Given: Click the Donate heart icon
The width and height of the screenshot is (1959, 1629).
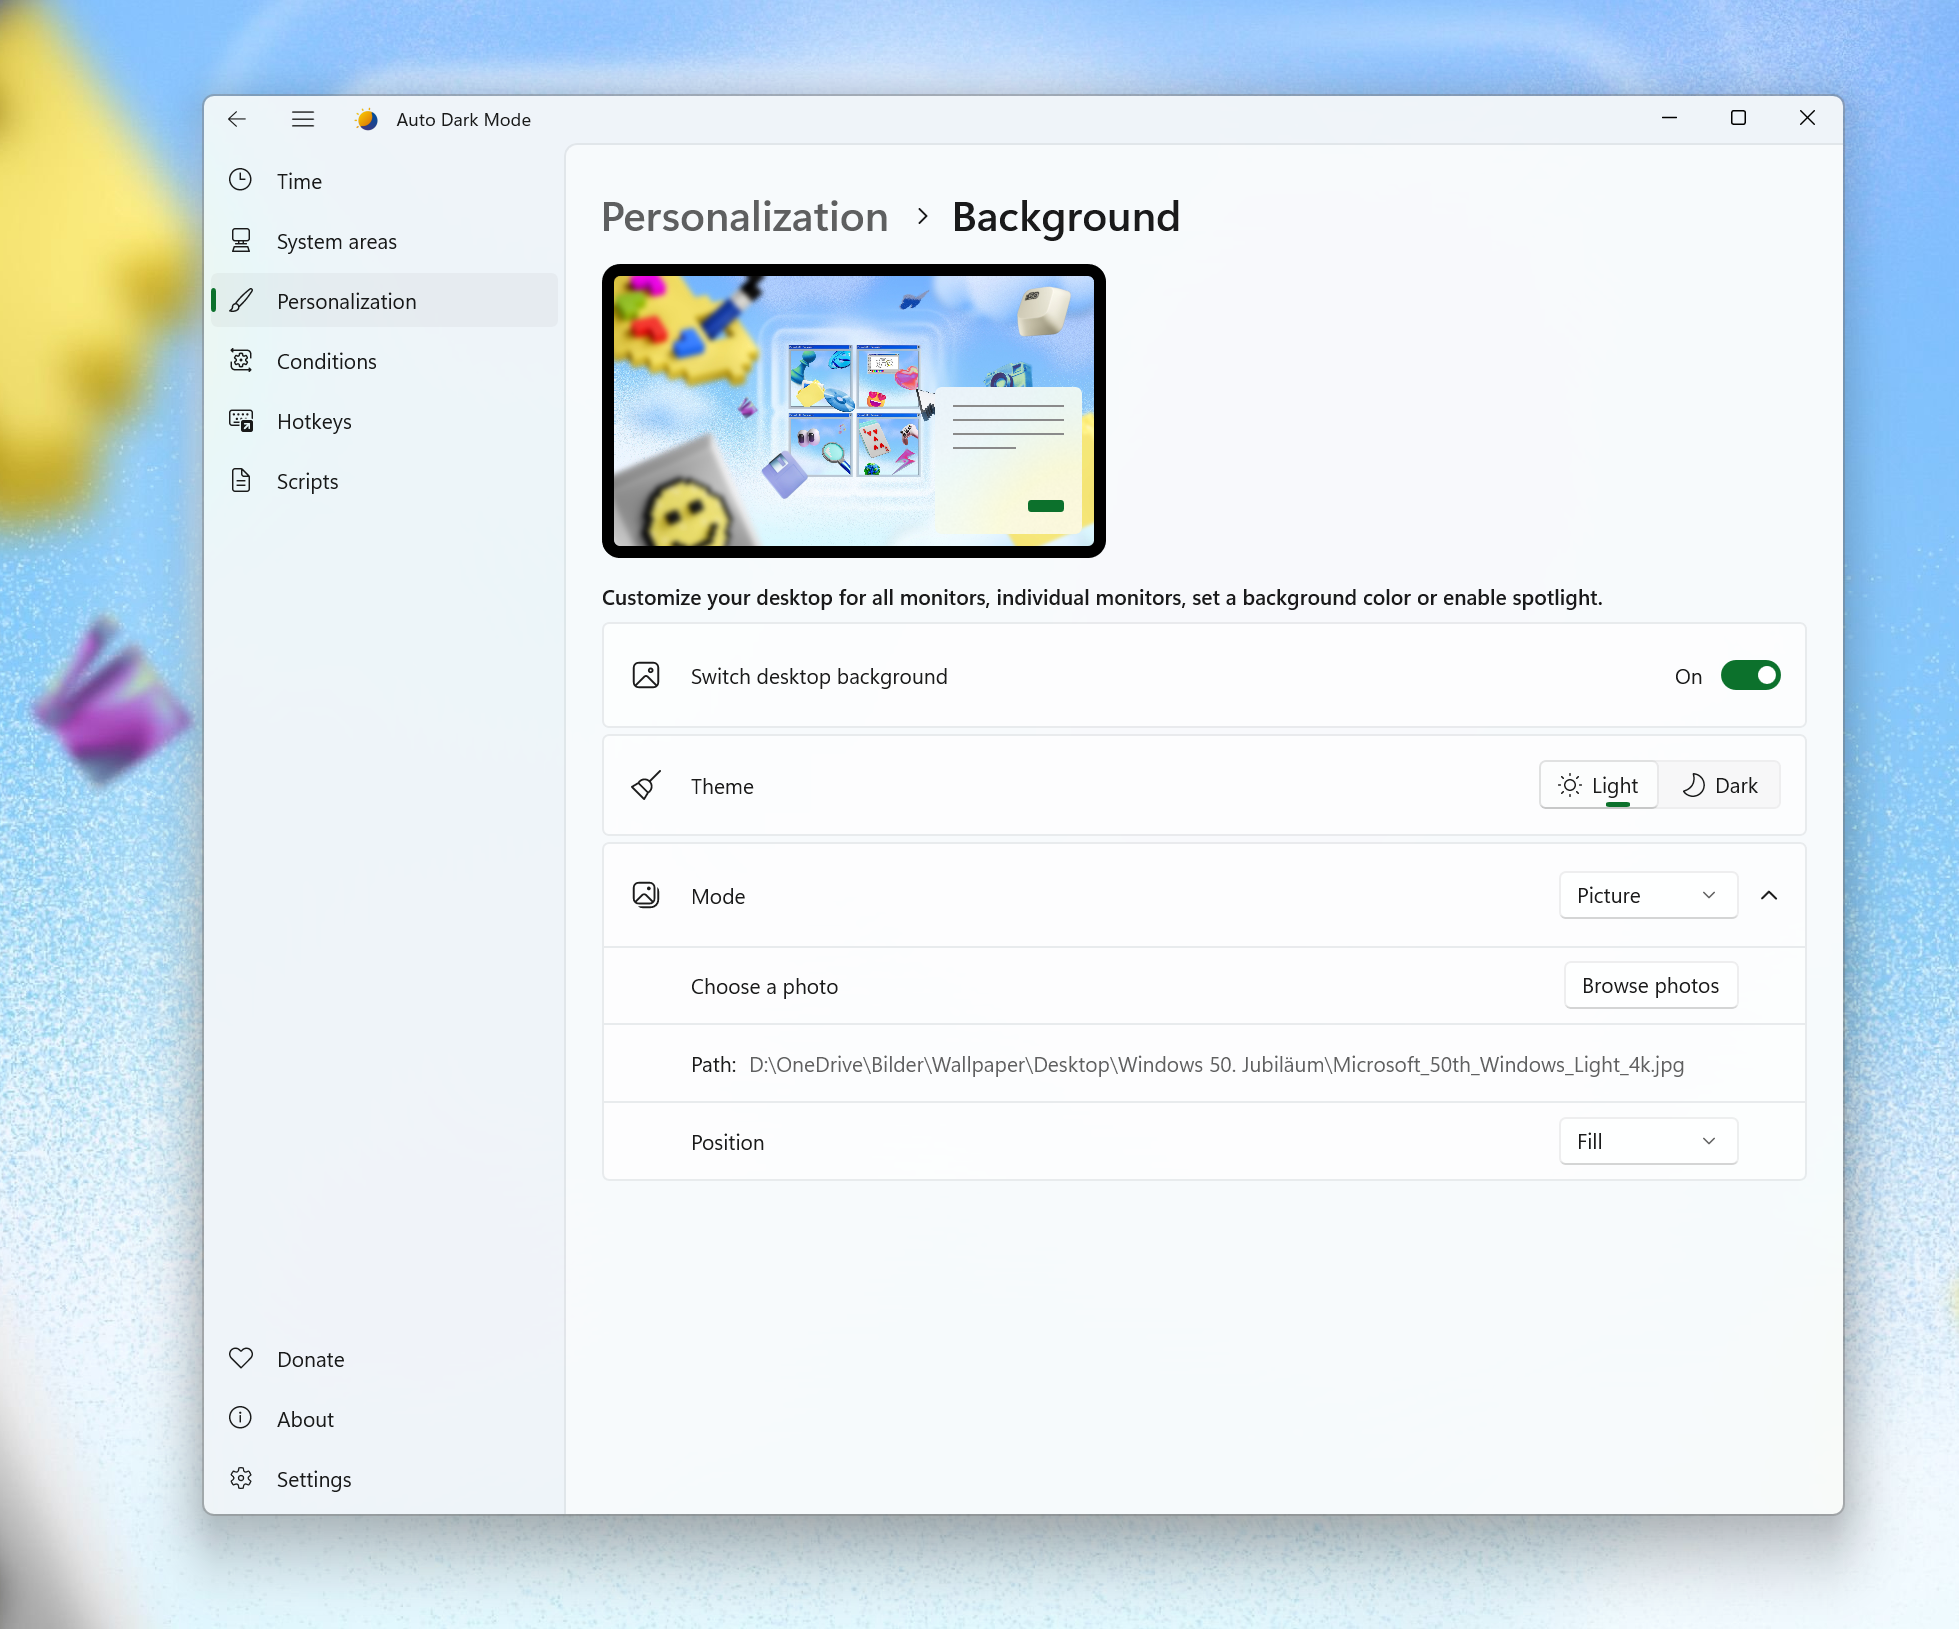Looking at the screenshot, I should point(241,1358).
